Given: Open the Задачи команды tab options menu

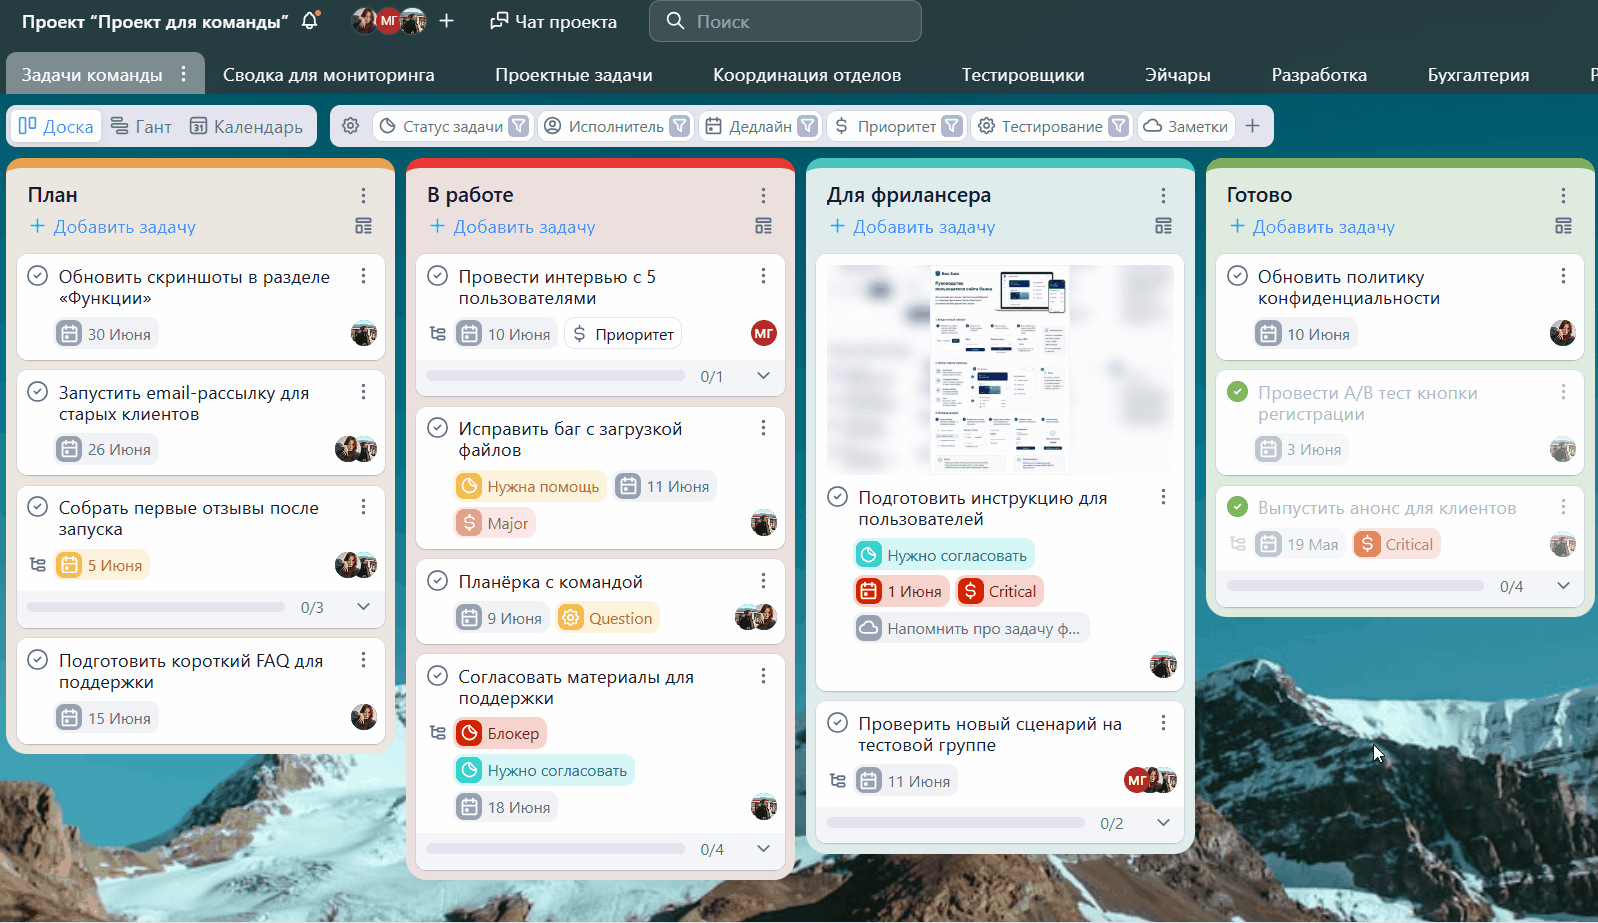Looking at the screenshot, I should pyautogui.click(x=184, y=74).
